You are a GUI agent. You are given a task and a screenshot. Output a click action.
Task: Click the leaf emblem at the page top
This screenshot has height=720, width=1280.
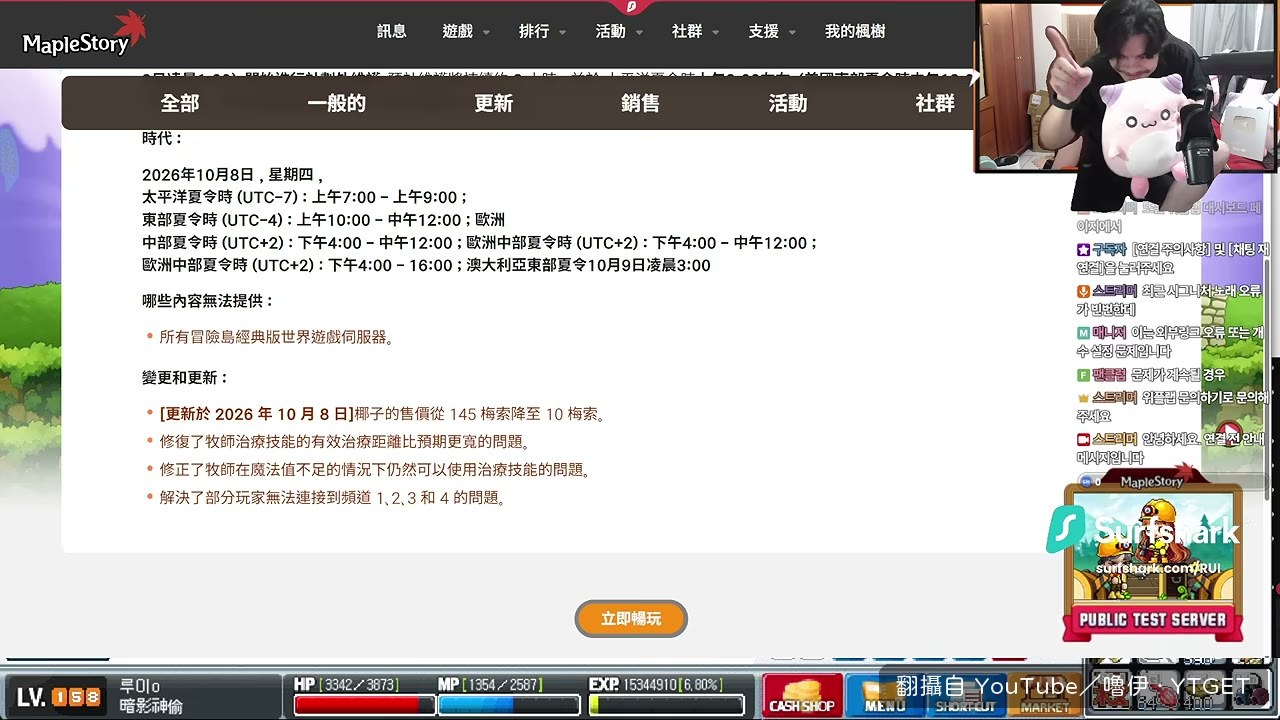coord(632,6)
